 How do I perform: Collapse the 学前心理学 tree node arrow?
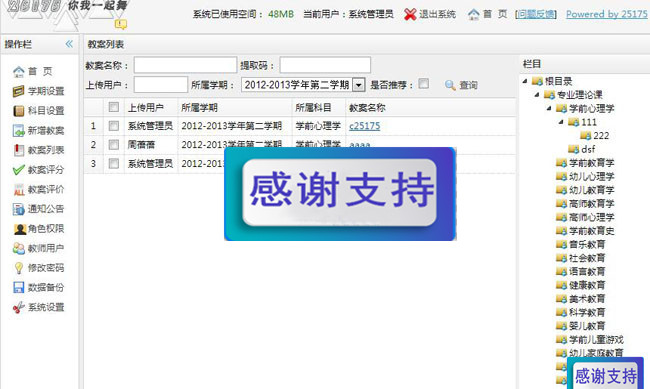click(x=549, y=108)
